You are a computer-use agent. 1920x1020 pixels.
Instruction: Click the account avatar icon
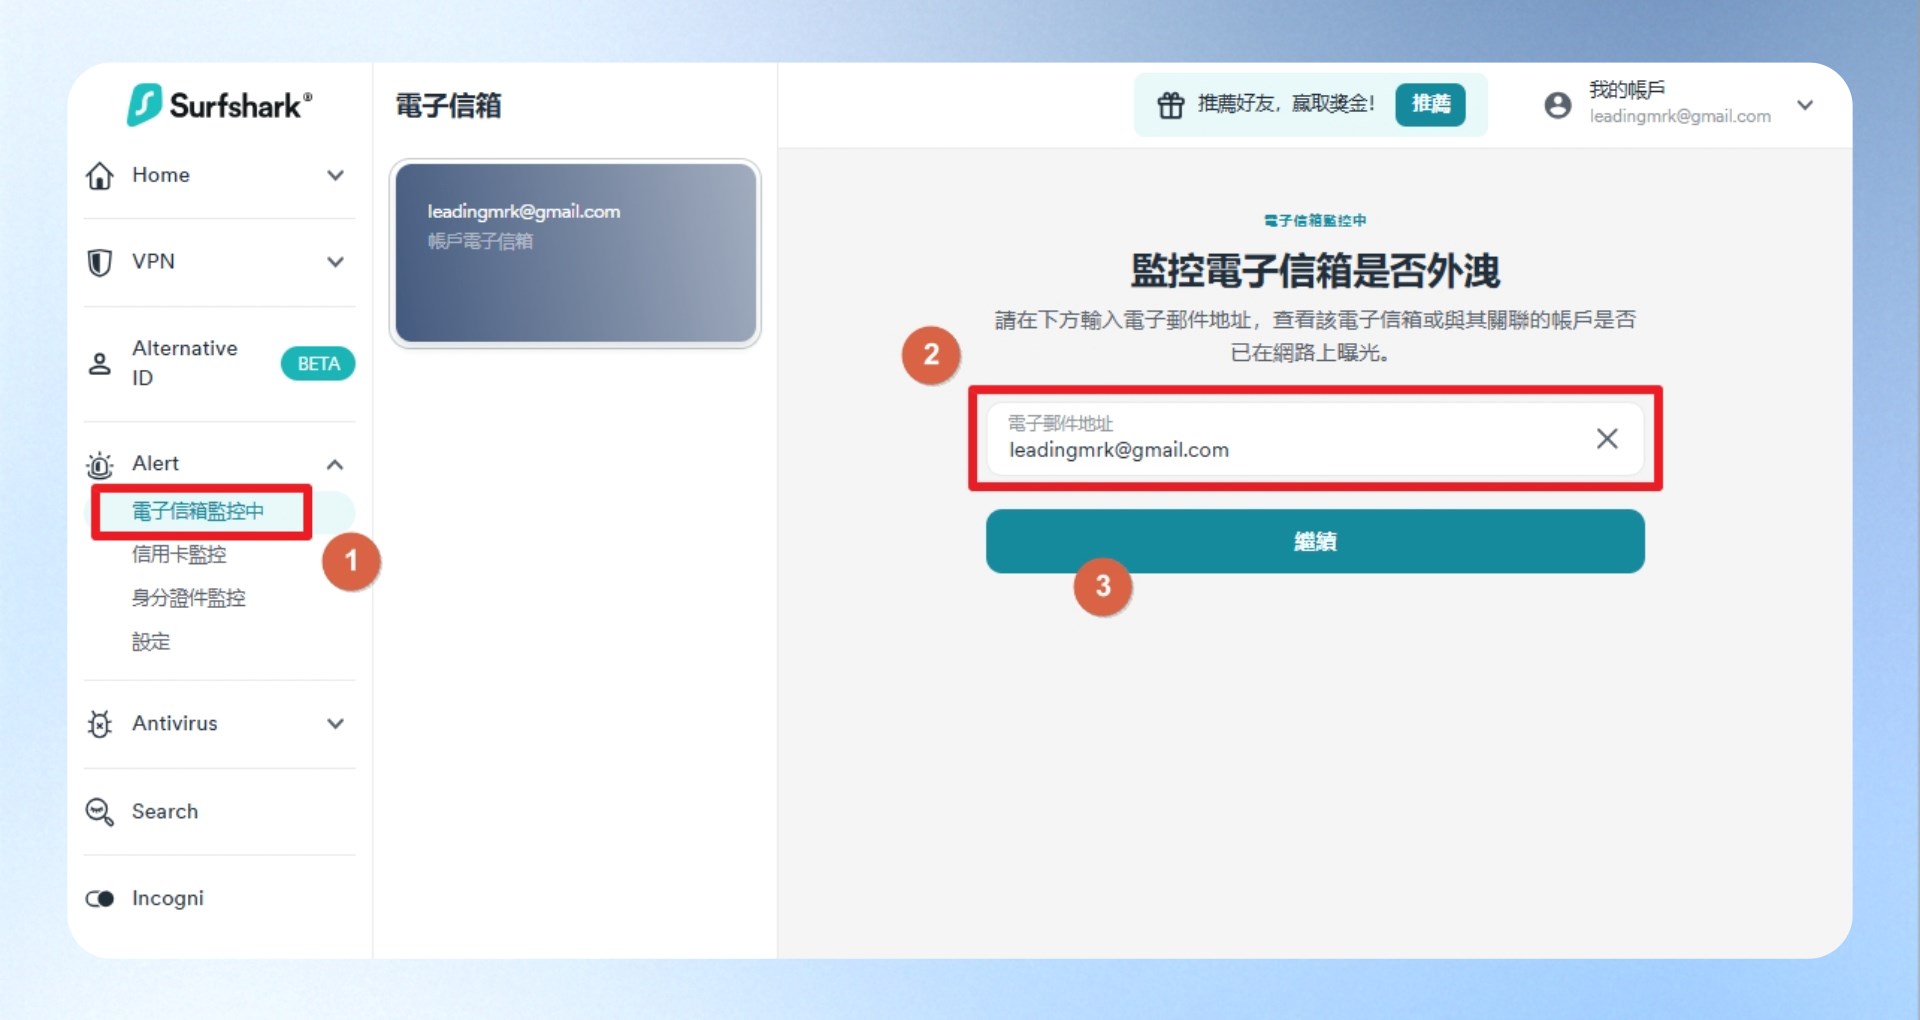pos(1558,105)
